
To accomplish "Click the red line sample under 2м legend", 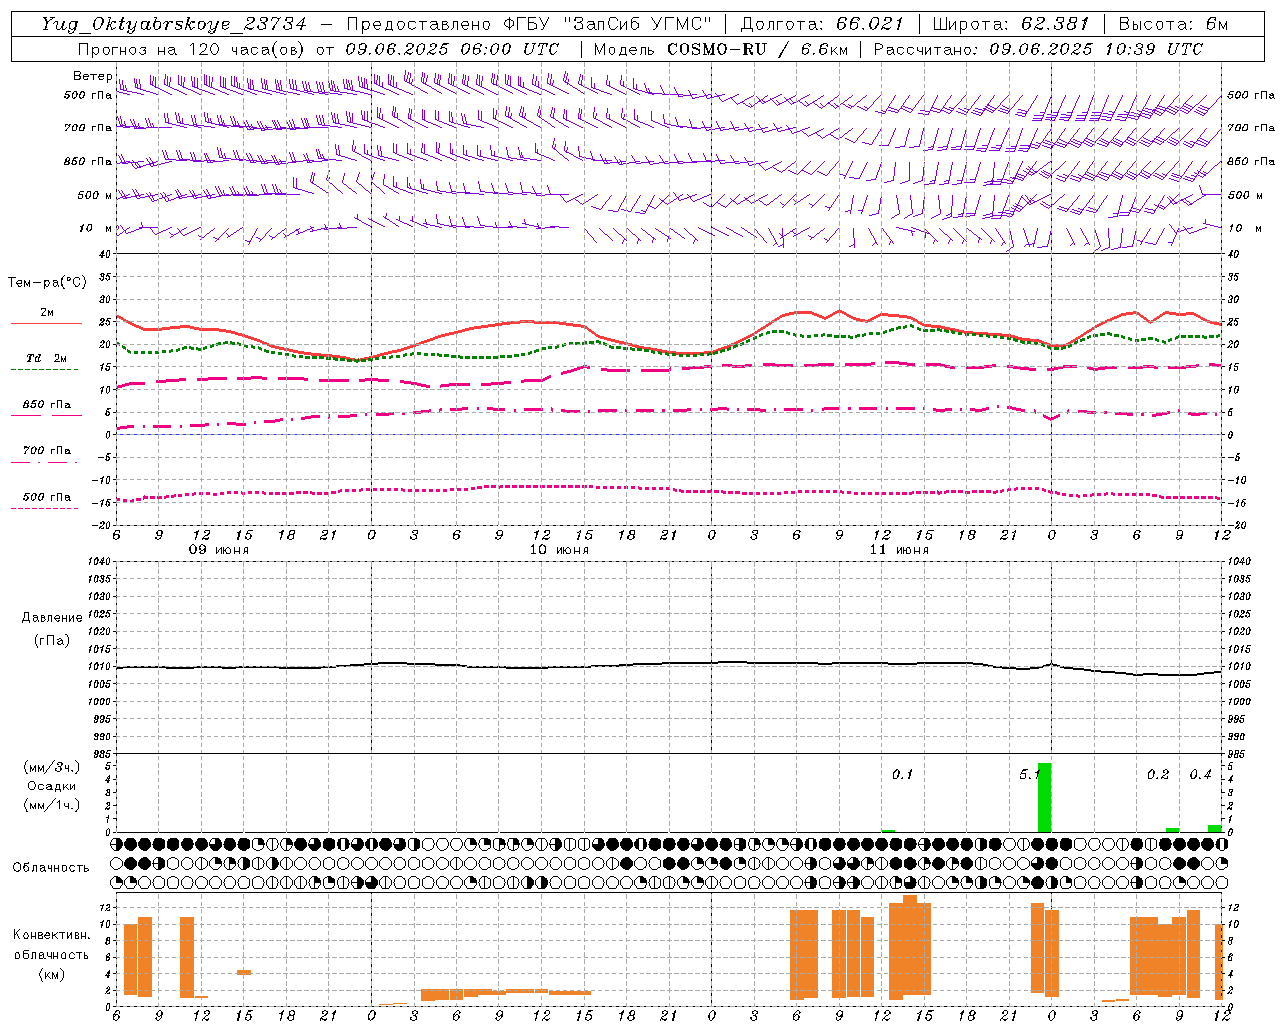I will (46, 323).
